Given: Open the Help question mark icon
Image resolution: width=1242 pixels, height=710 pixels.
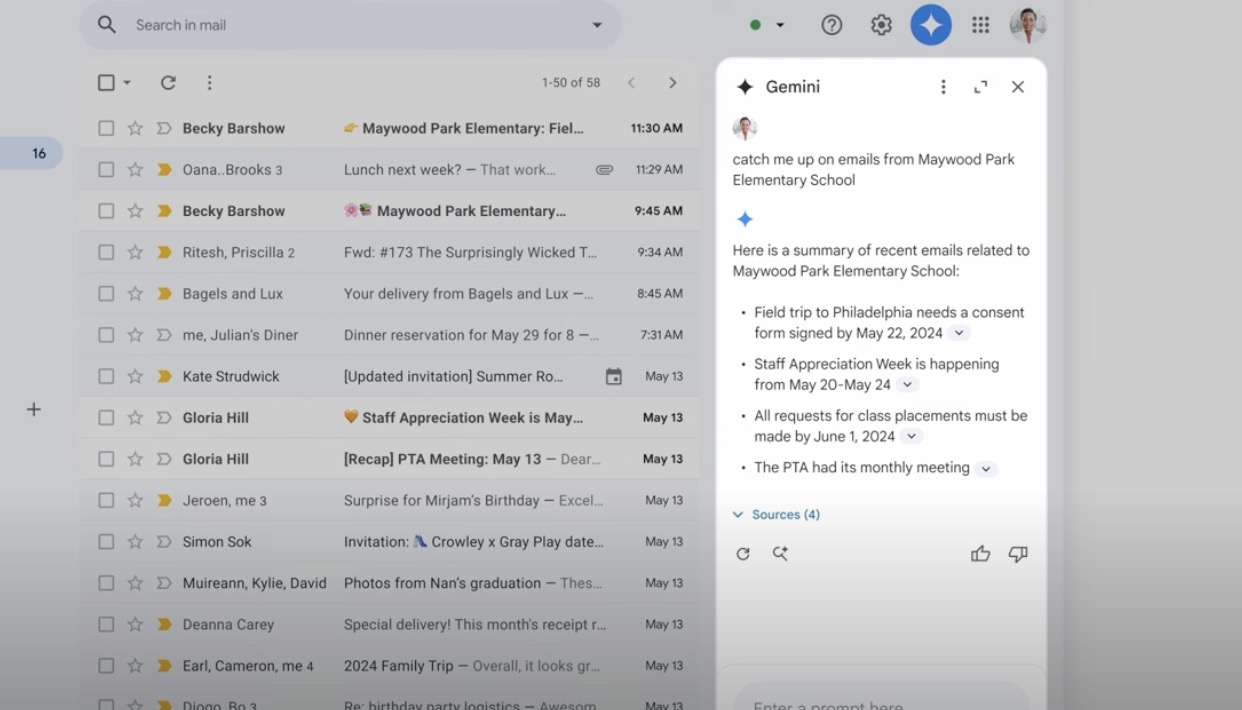Looking at the screenshot, I should tap(831, 25).
